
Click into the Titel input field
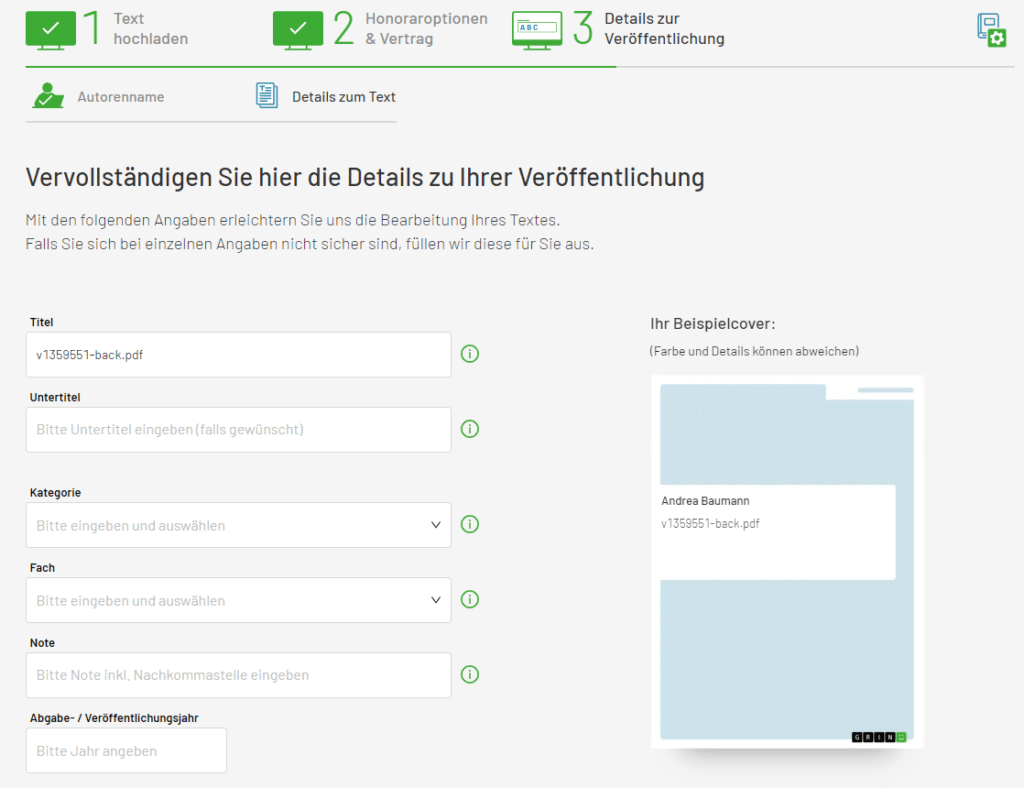click(238, 355)
